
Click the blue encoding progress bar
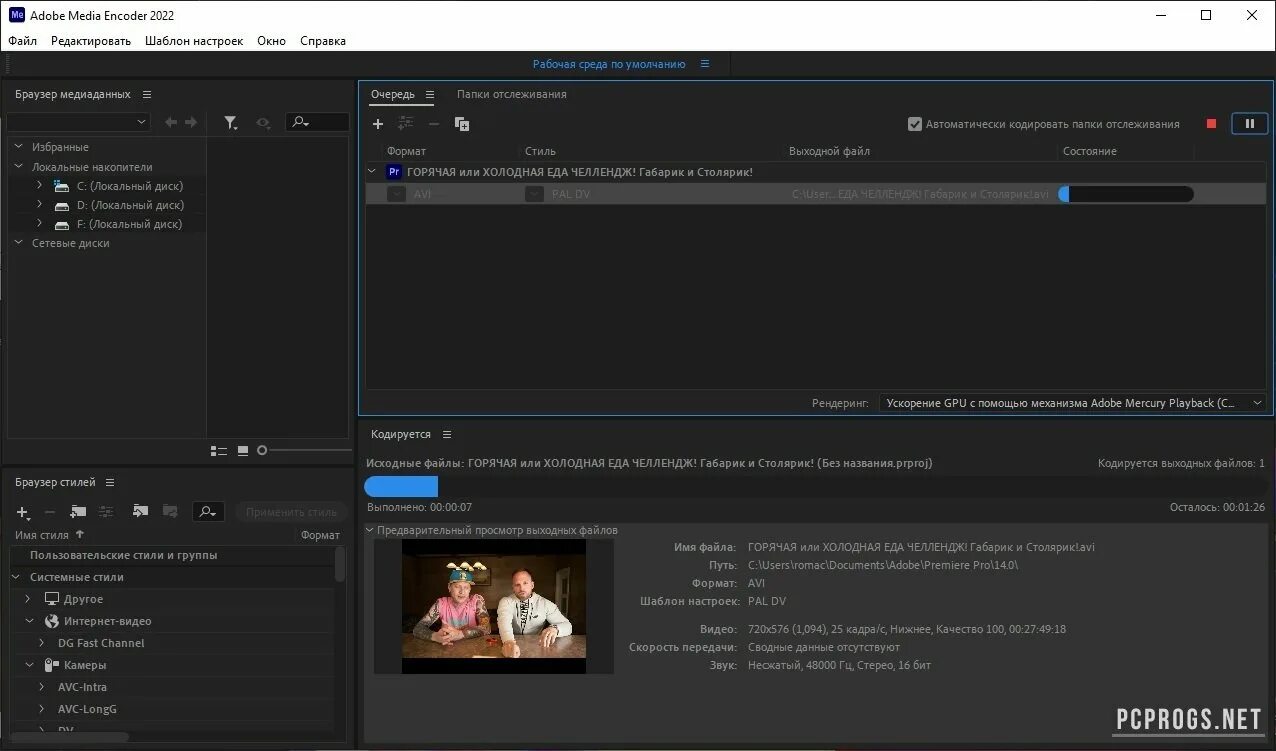(401, 487)
